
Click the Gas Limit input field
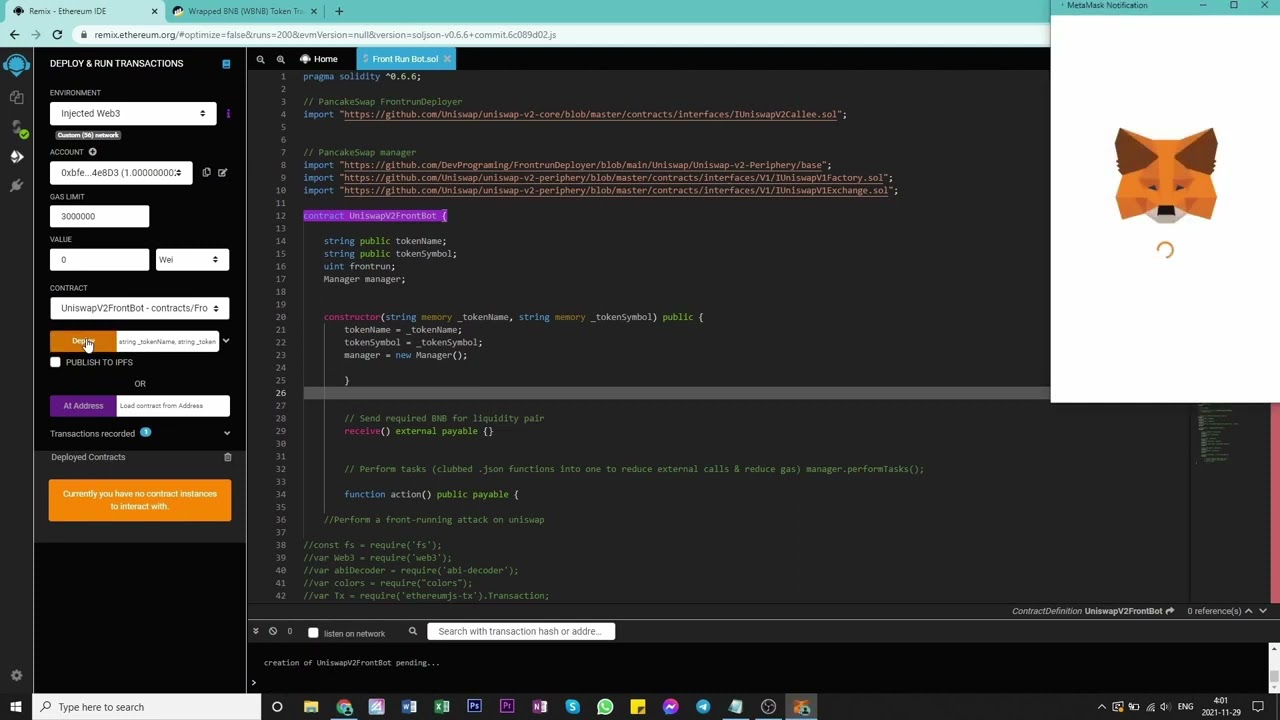(99, 216)
